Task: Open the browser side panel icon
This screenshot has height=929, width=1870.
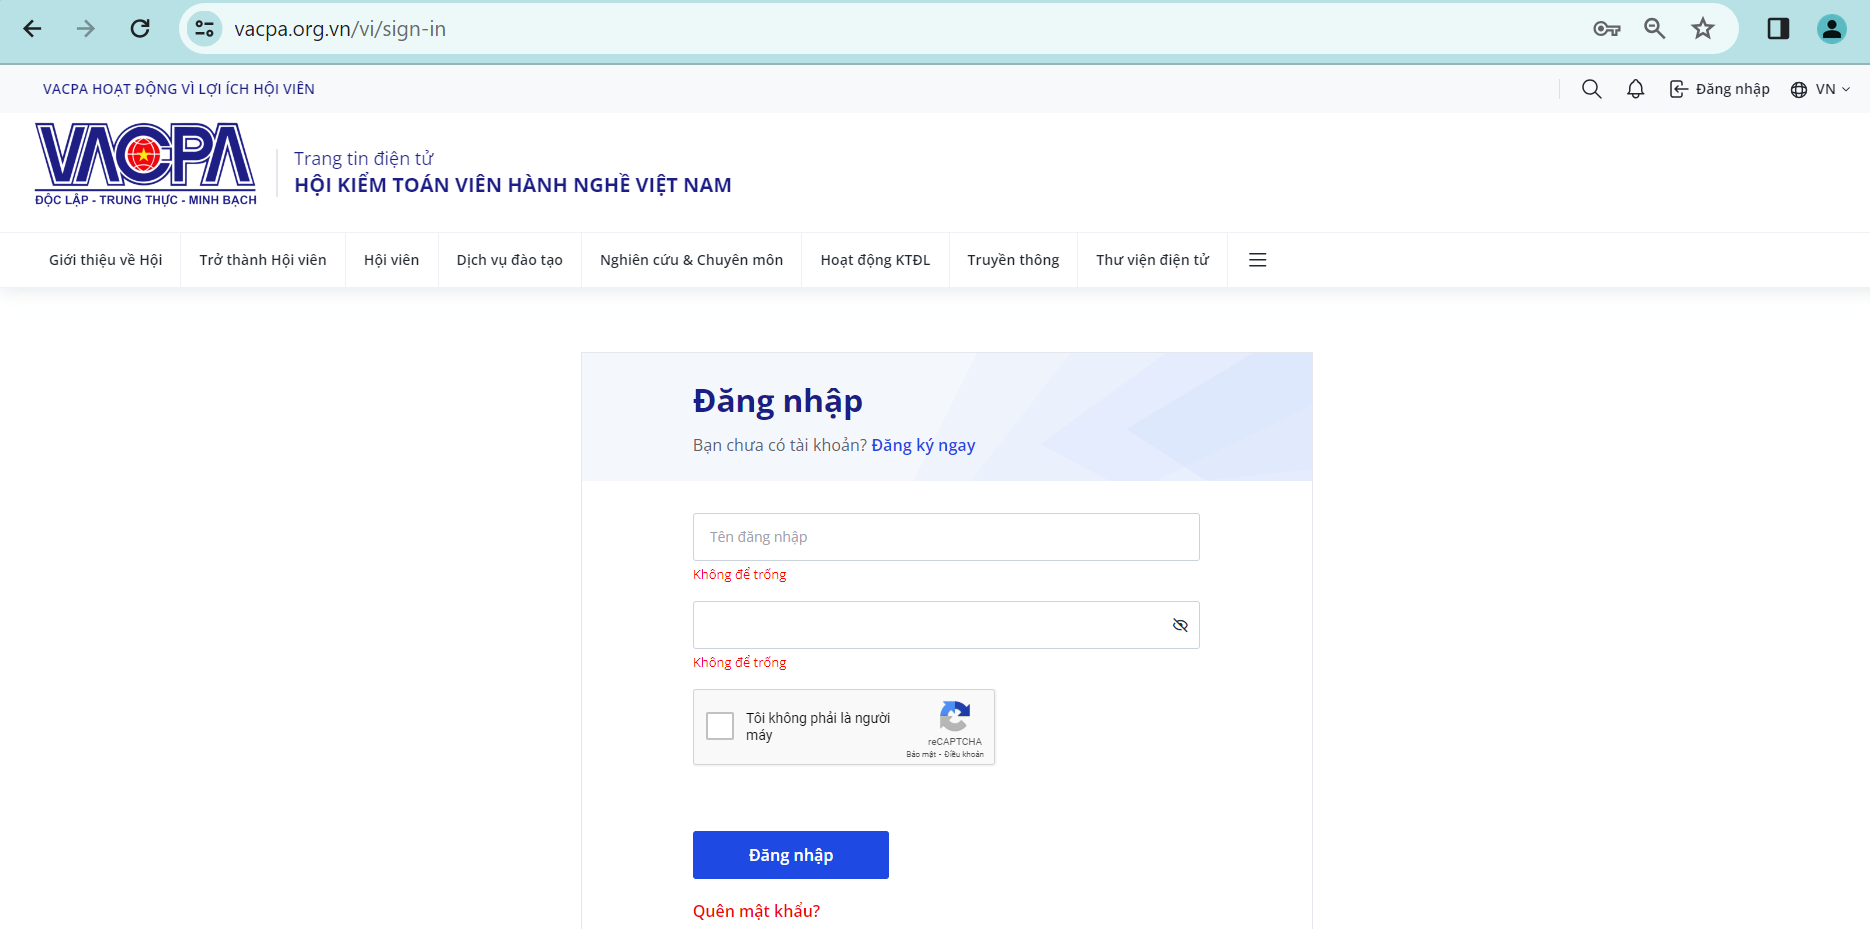Action: click(1778, 29)
